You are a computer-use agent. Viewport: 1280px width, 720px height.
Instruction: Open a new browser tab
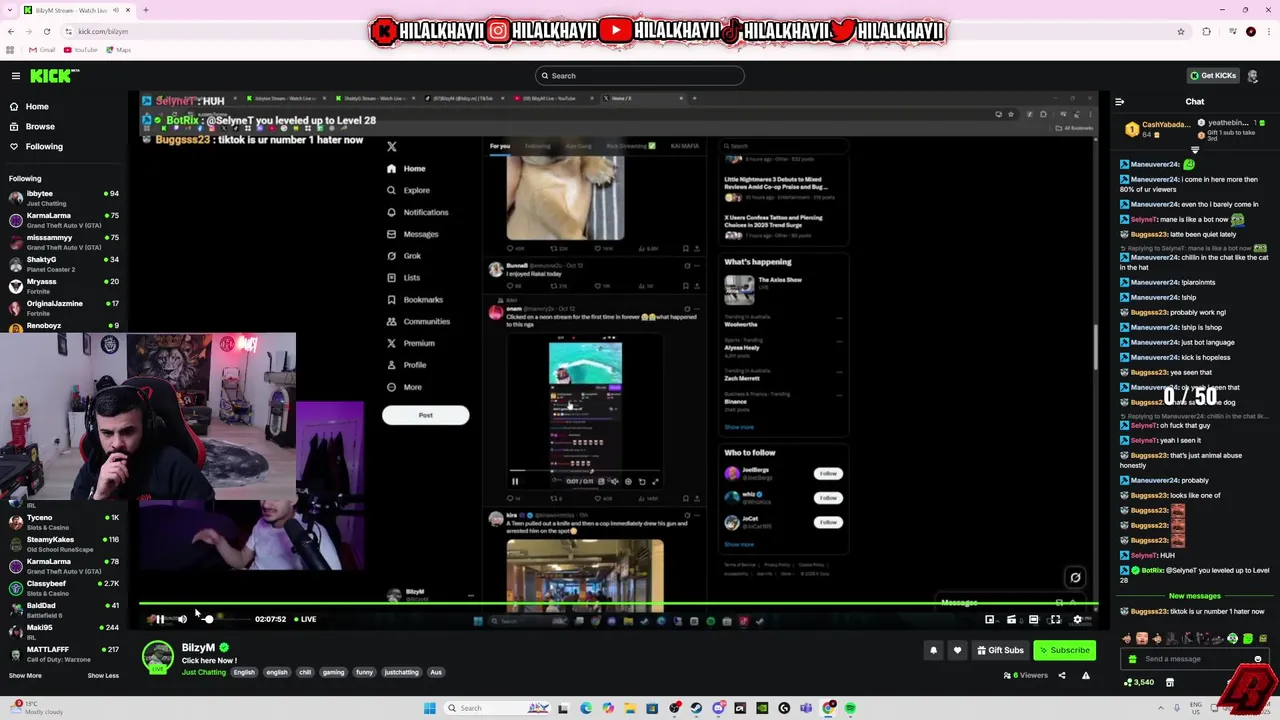coord(145,10)
